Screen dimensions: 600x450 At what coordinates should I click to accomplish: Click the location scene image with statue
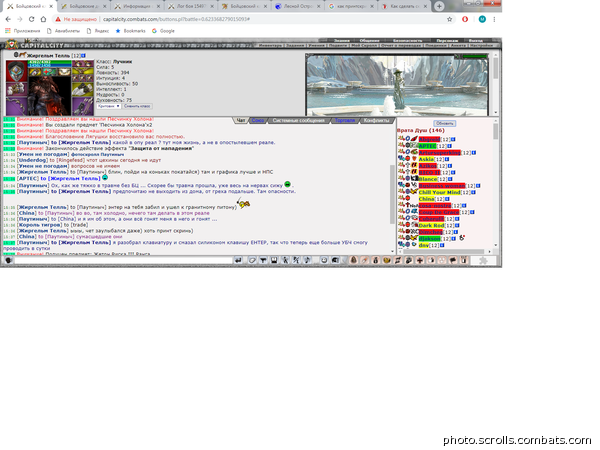[x=398, y=85]
